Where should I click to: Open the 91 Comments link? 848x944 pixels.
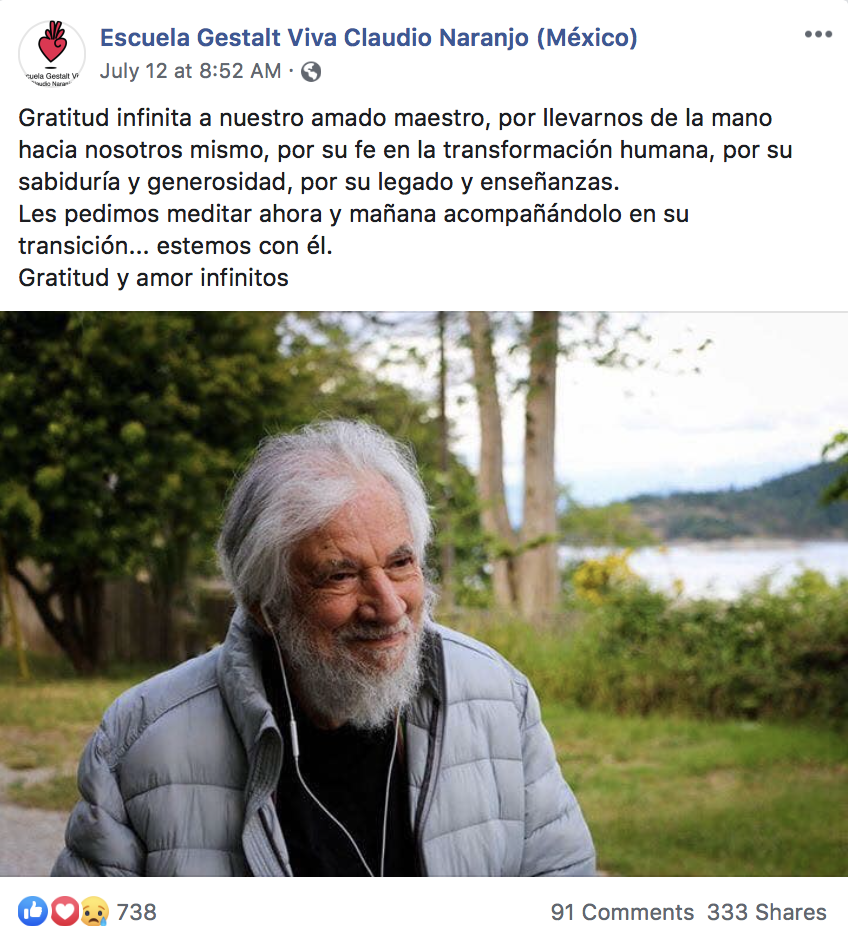(622, 912)
